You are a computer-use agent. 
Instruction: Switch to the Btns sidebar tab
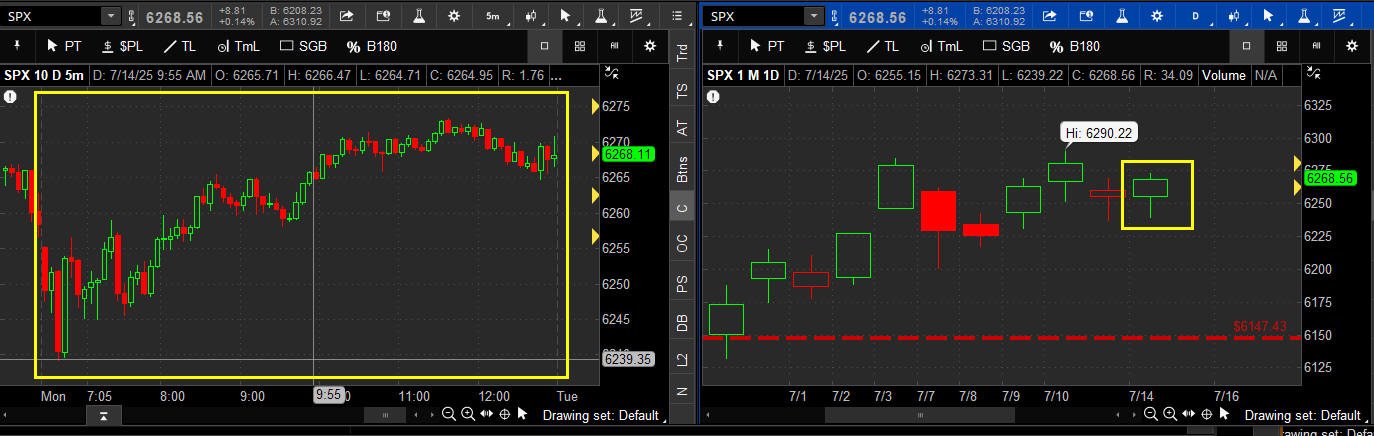click(x=682, y=169)
